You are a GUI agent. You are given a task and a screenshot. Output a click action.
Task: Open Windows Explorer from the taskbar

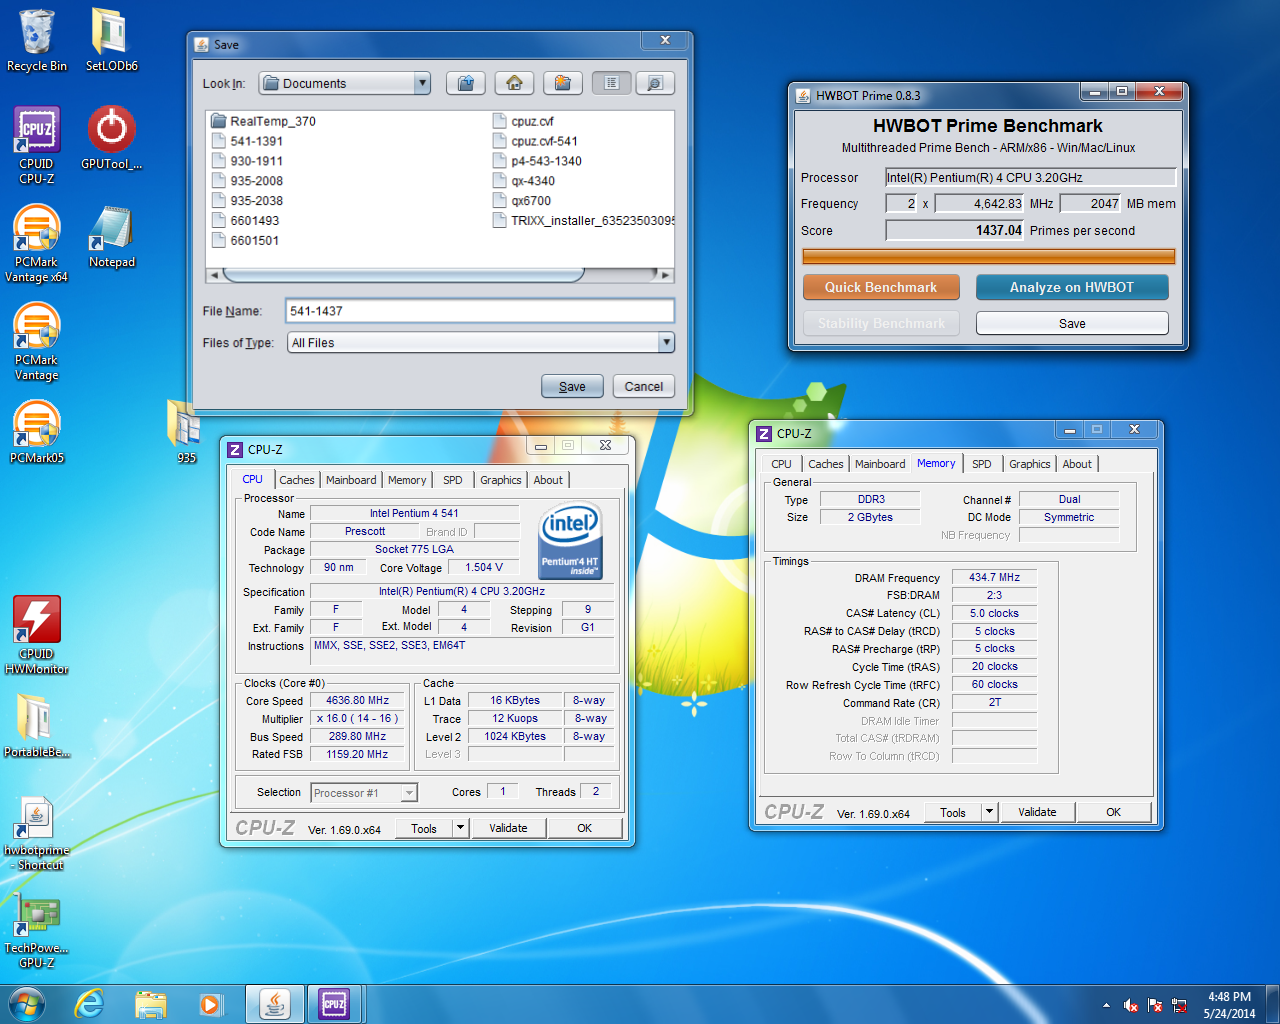click(x=150, y=1004)
